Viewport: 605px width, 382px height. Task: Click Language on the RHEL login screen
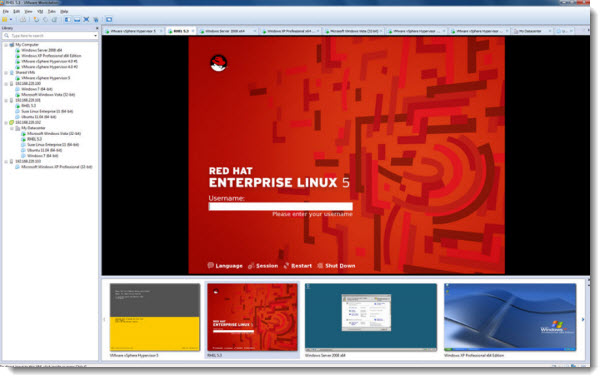225,266
